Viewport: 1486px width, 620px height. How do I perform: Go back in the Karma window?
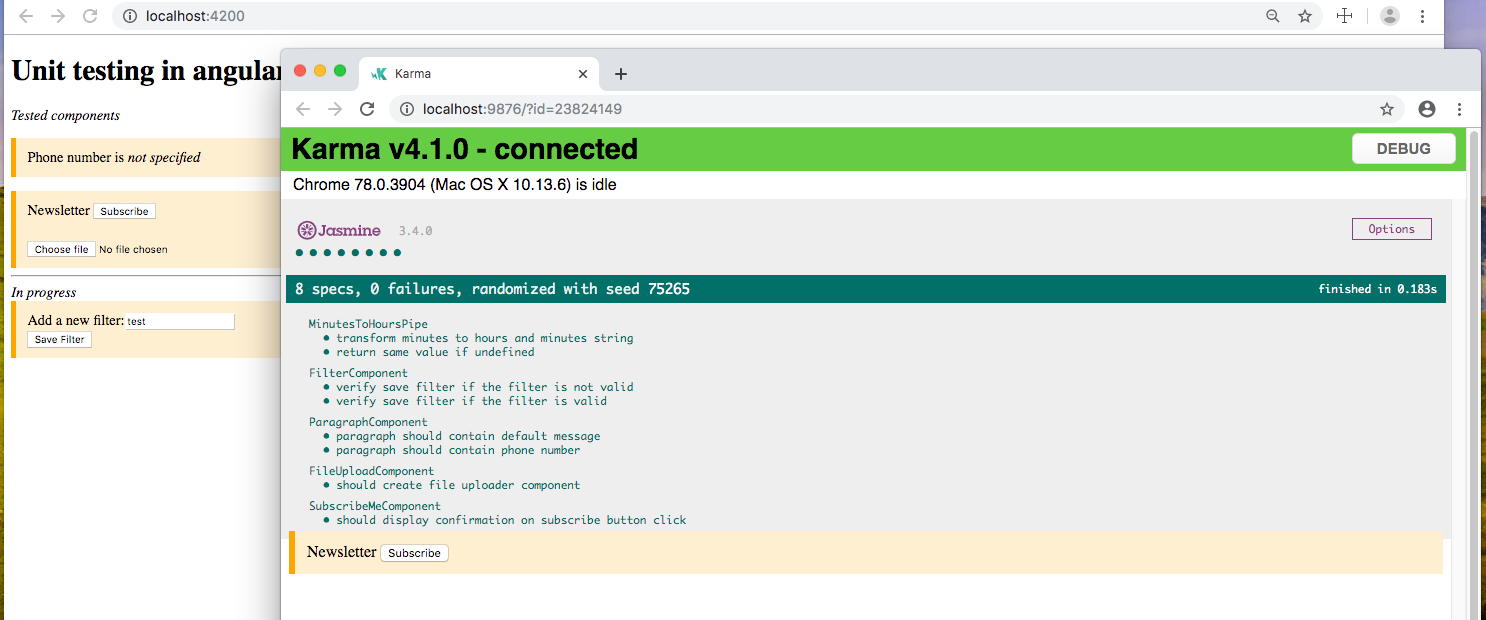303,109
